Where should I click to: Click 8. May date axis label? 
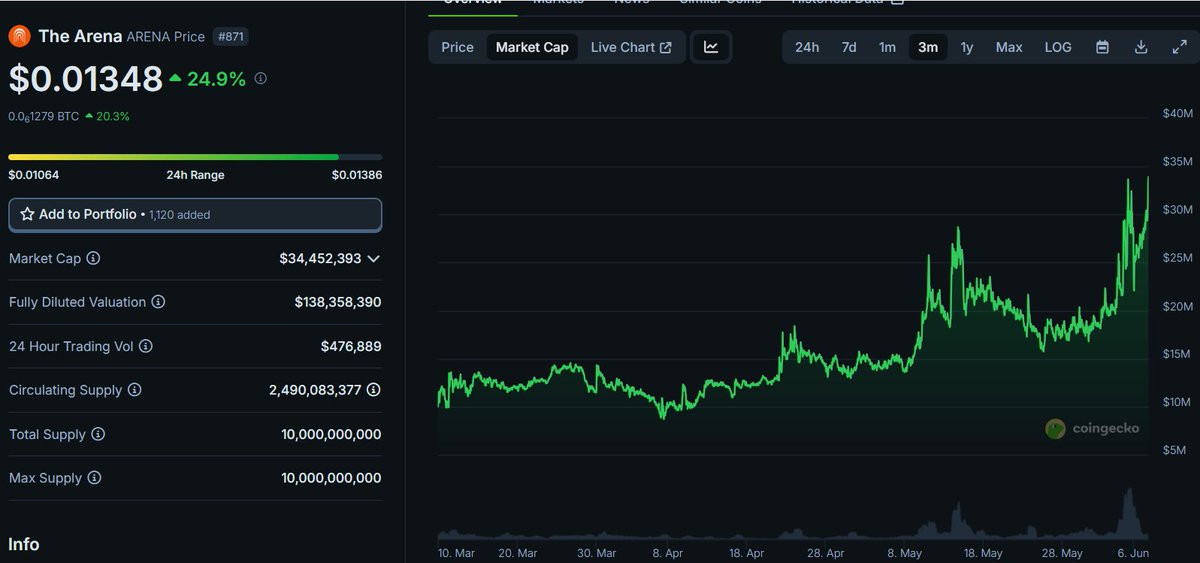pyautogui.click(x=905, y=553)
